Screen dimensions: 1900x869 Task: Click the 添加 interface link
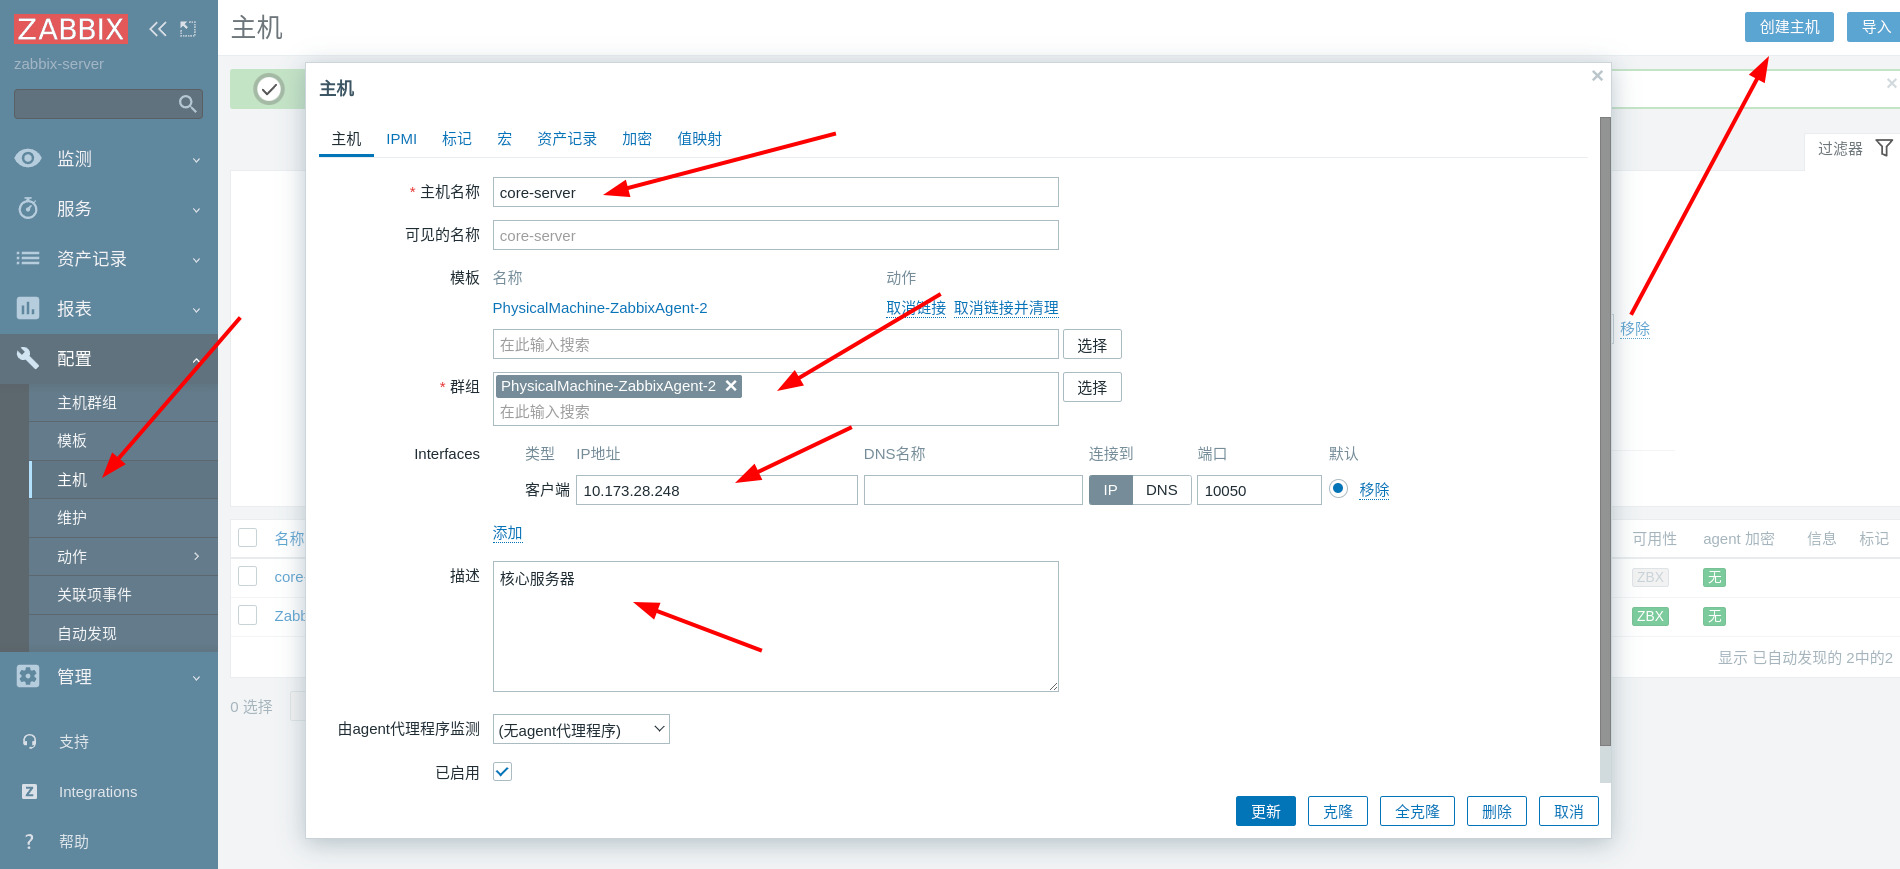pyautogui.click(x=508, y=533)
